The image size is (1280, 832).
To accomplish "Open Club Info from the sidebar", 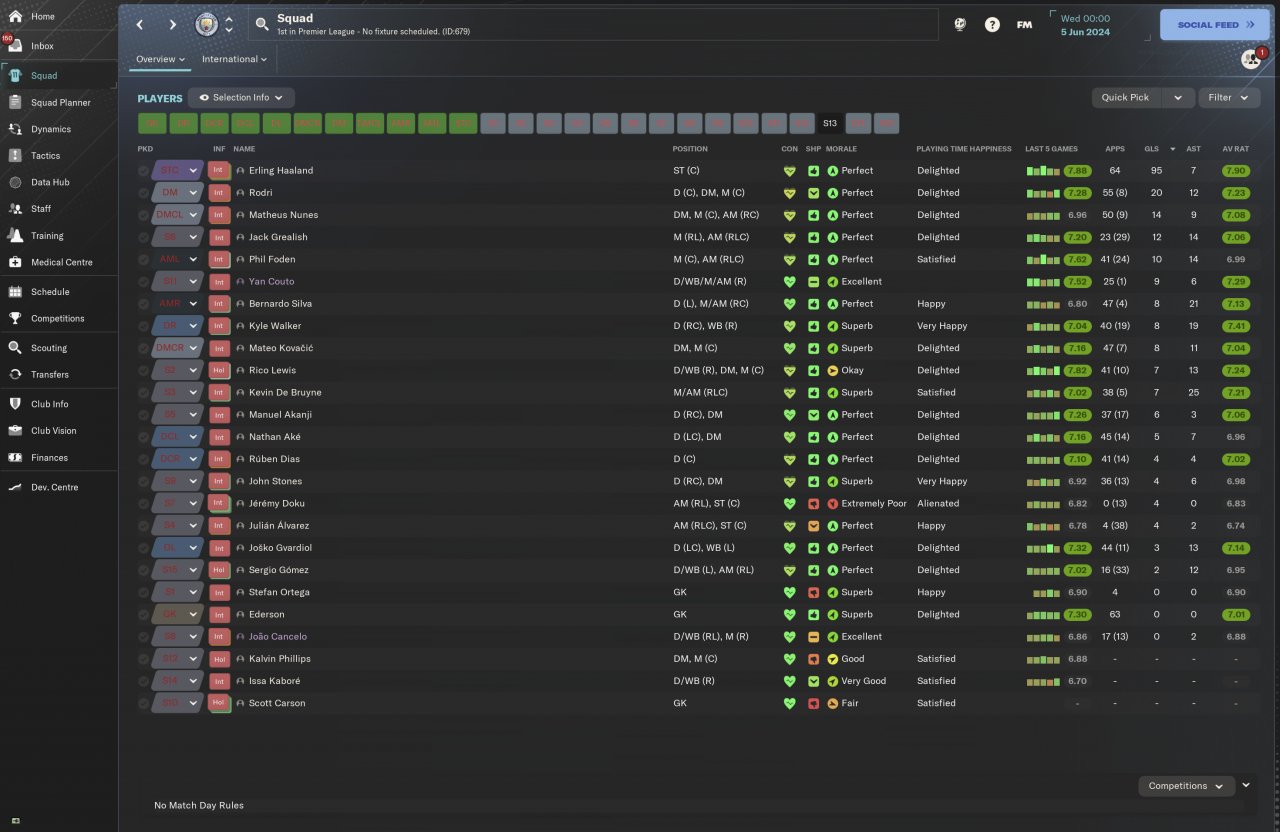I will pyautogui.click(x=50, y=404).
